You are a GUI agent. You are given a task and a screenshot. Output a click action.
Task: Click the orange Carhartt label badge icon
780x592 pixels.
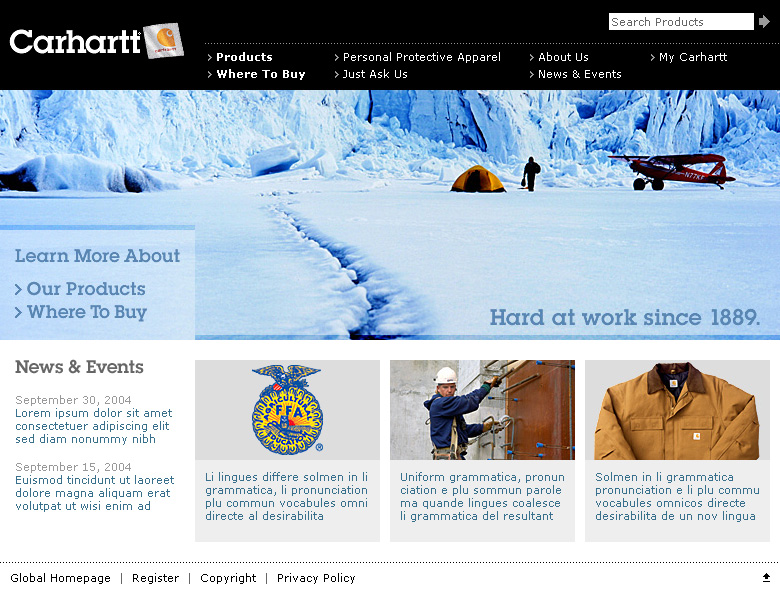pyautogui.click(x=164, y=41)
